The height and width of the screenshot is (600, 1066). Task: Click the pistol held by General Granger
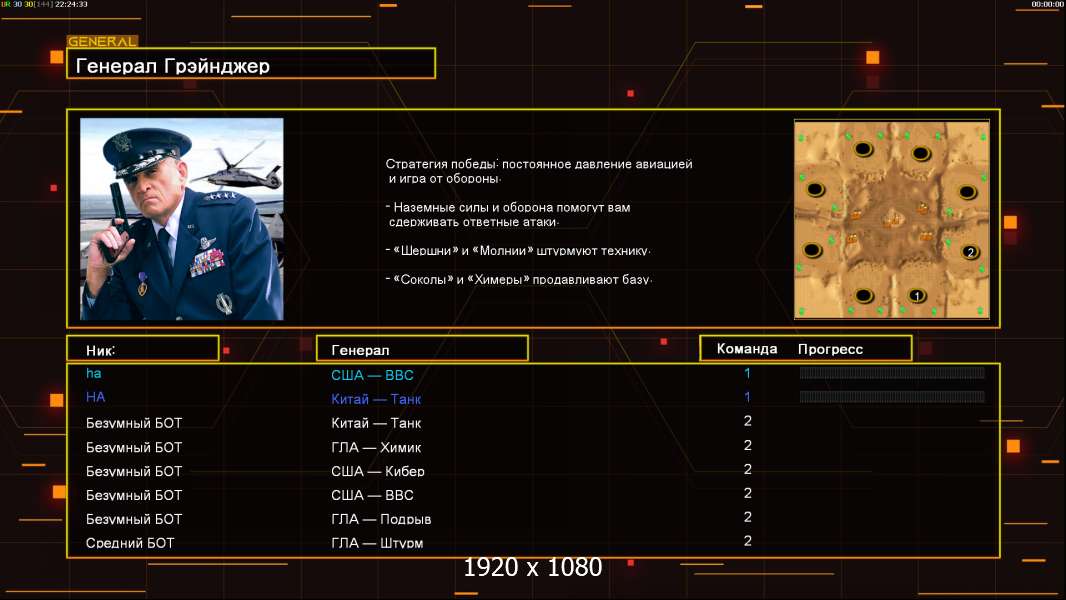pos(116,219)
